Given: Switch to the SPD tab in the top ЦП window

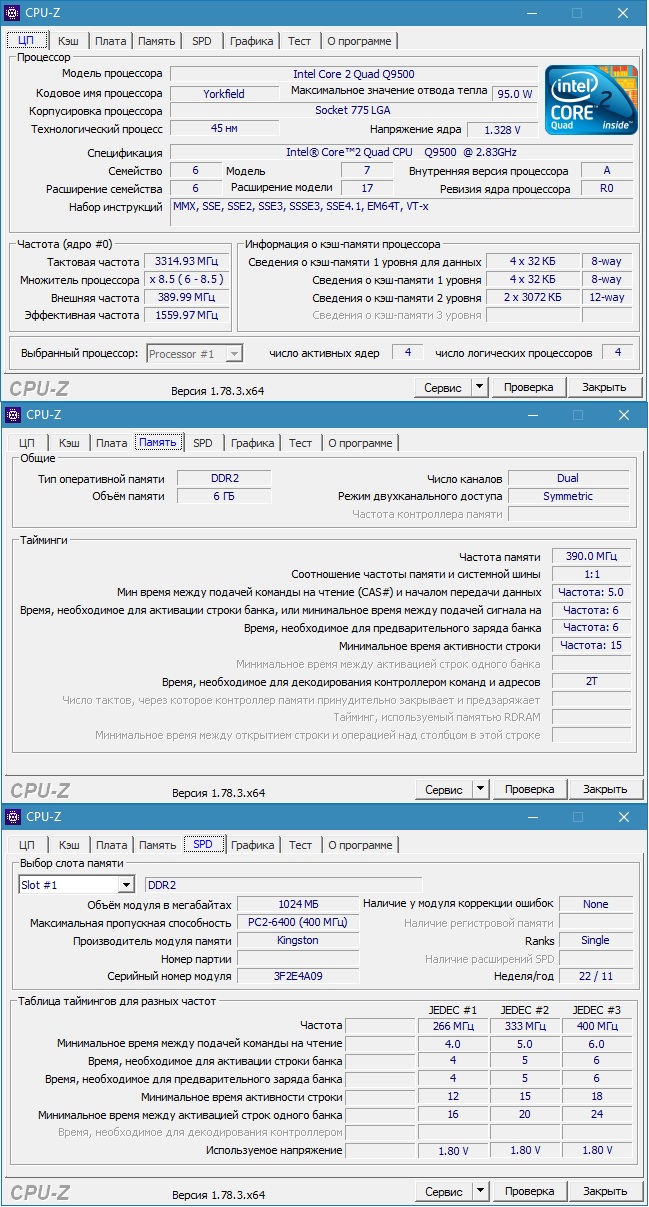Looking at the screenshot, I should [x=202, y=41].
